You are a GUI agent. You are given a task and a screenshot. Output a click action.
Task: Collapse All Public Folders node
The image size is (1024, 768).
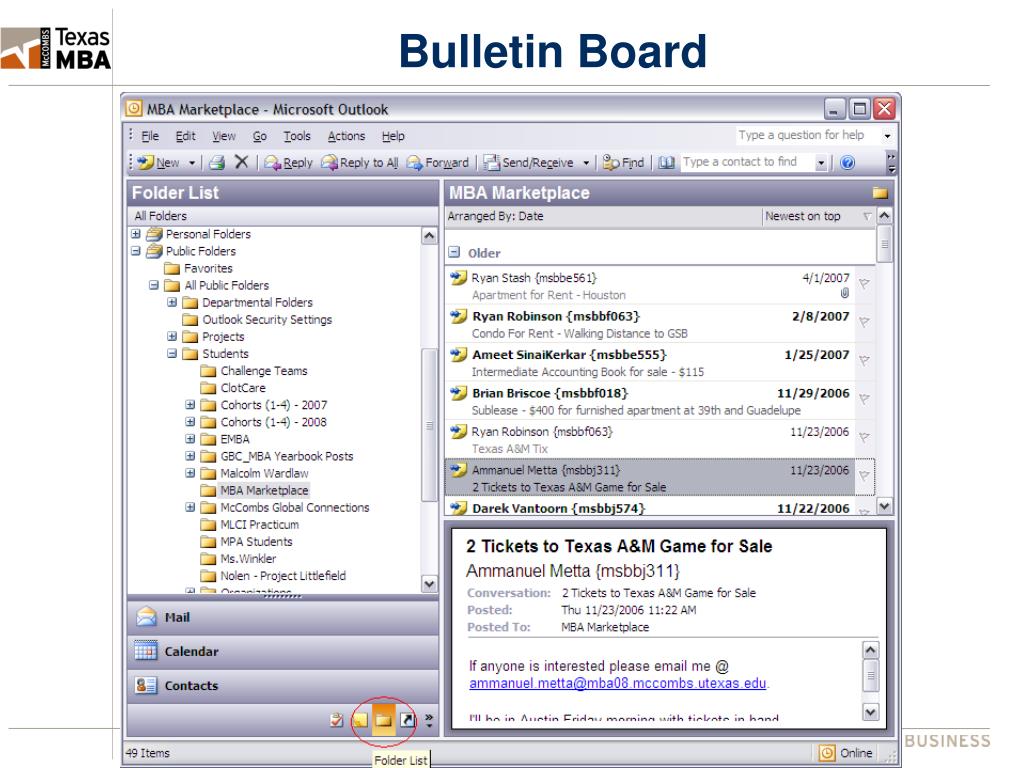(153, 285)
